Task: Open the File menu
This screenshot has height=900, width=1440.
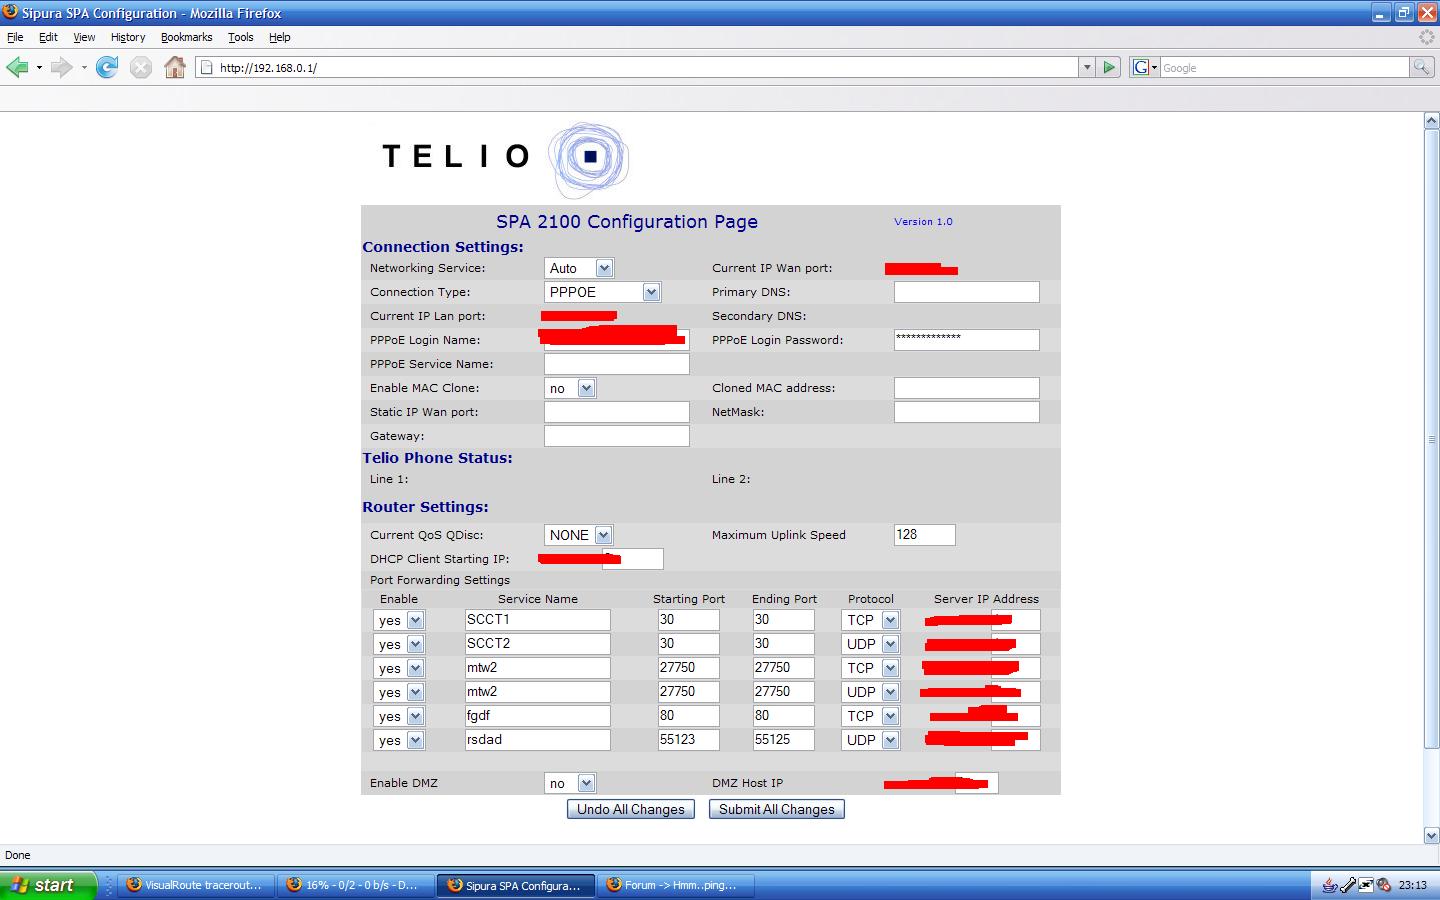Action: coord(15,37)
